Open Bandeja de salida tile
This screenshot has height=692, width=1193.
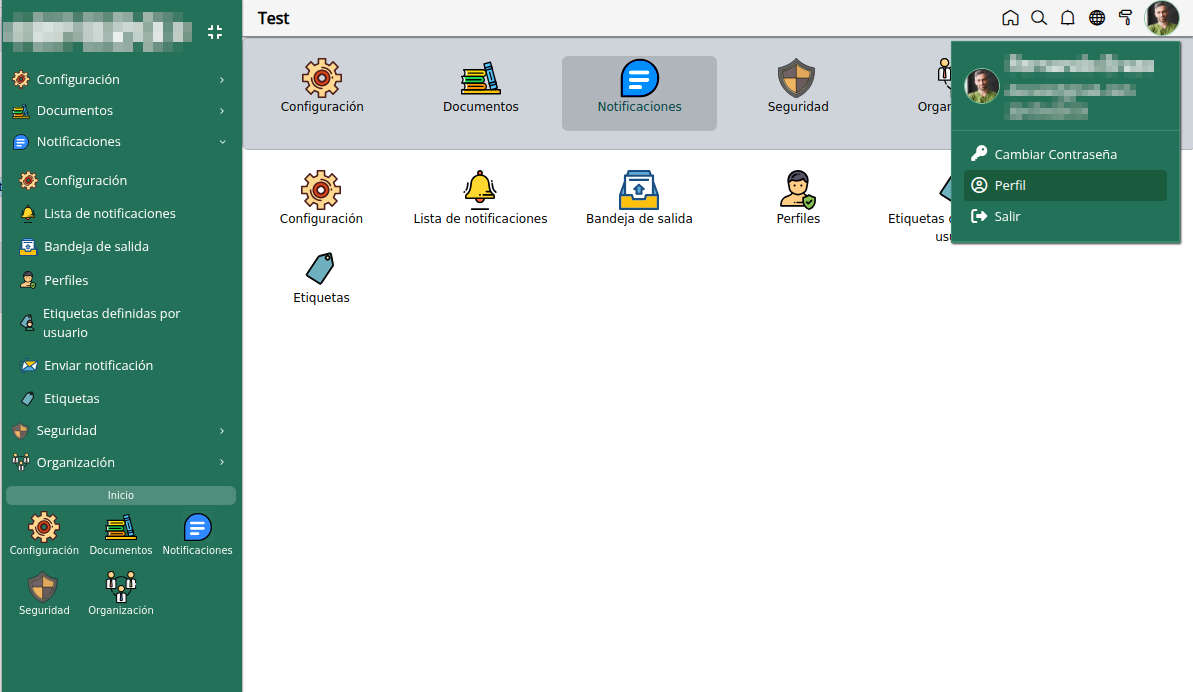(639, 198)
